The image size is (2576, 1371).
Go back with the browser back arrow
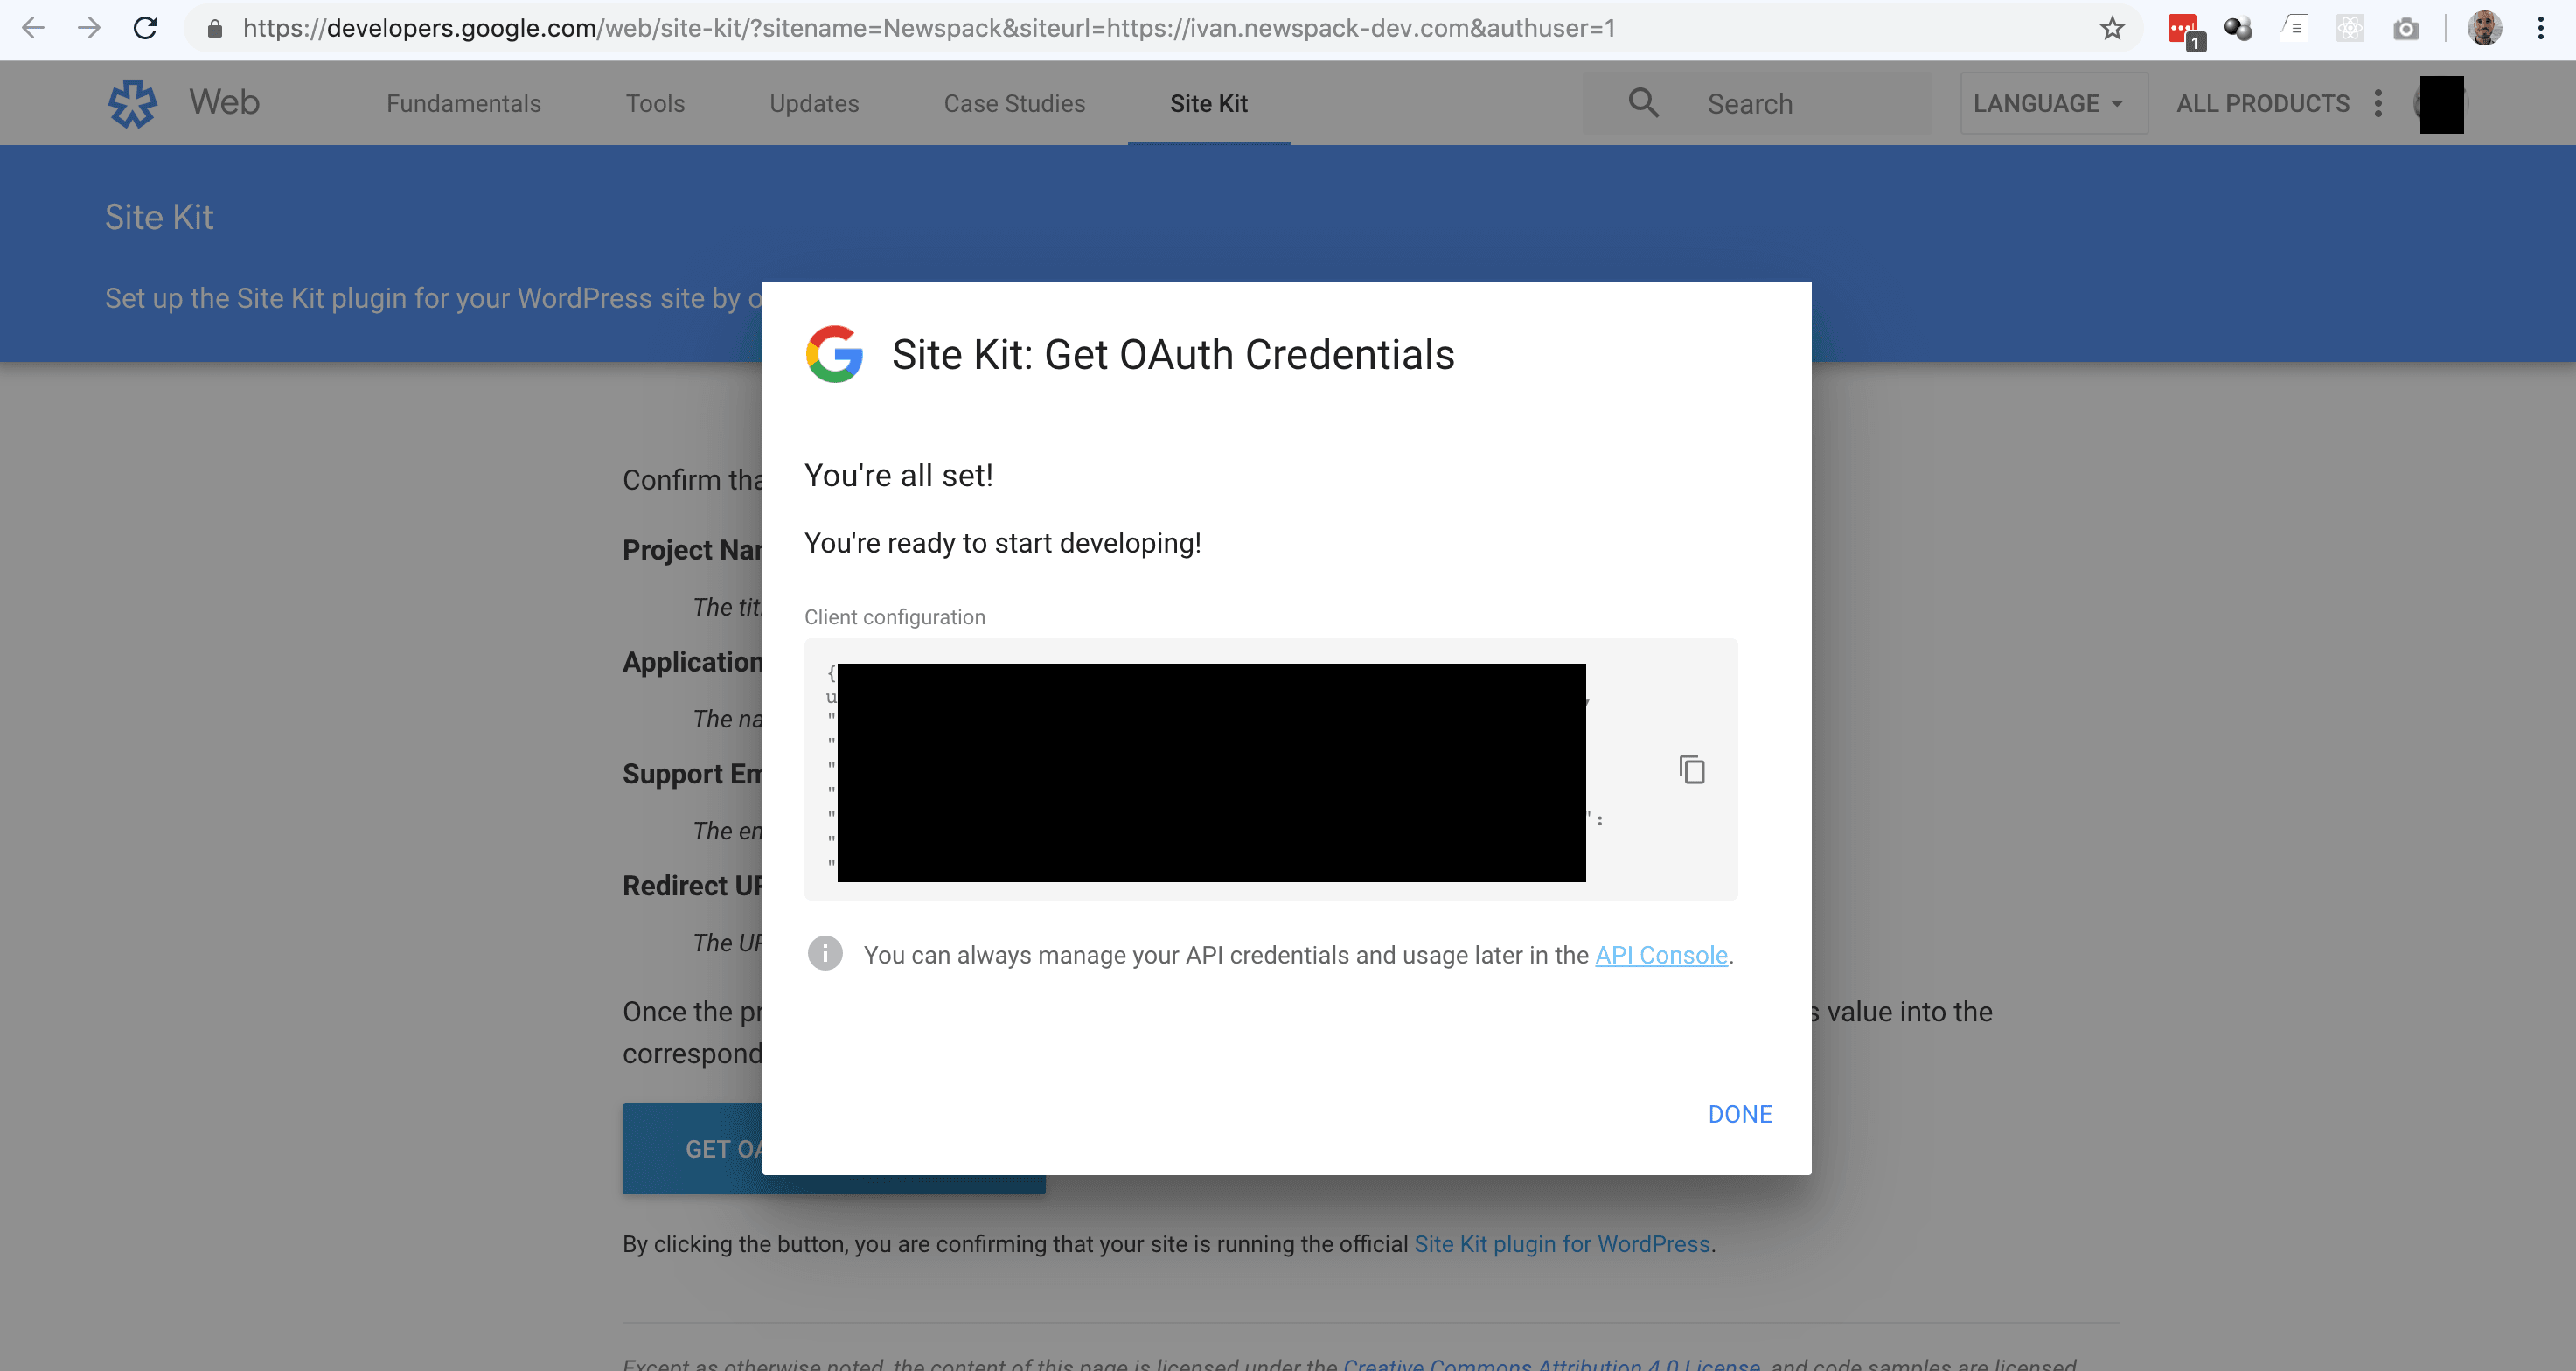click(33, 28)
